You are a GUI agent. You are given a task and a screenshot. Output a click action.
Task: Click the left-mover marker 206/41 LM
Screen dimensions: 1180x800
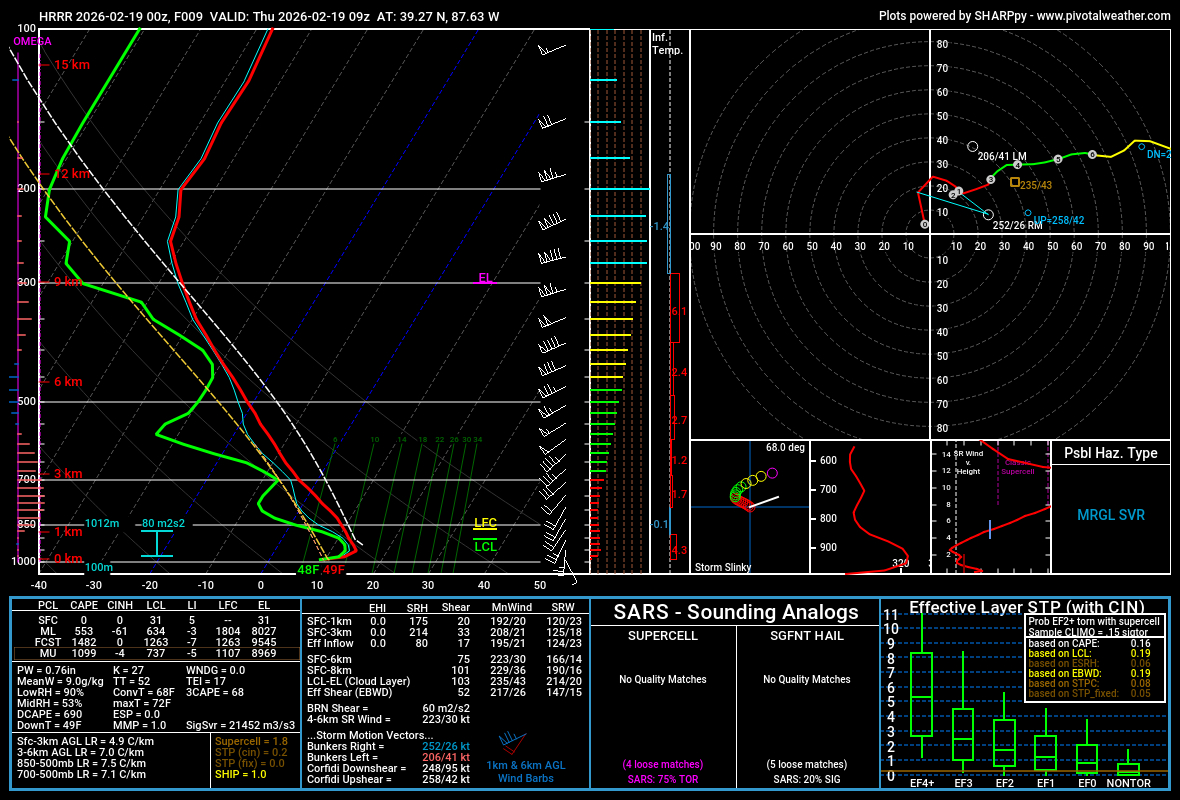972,146
